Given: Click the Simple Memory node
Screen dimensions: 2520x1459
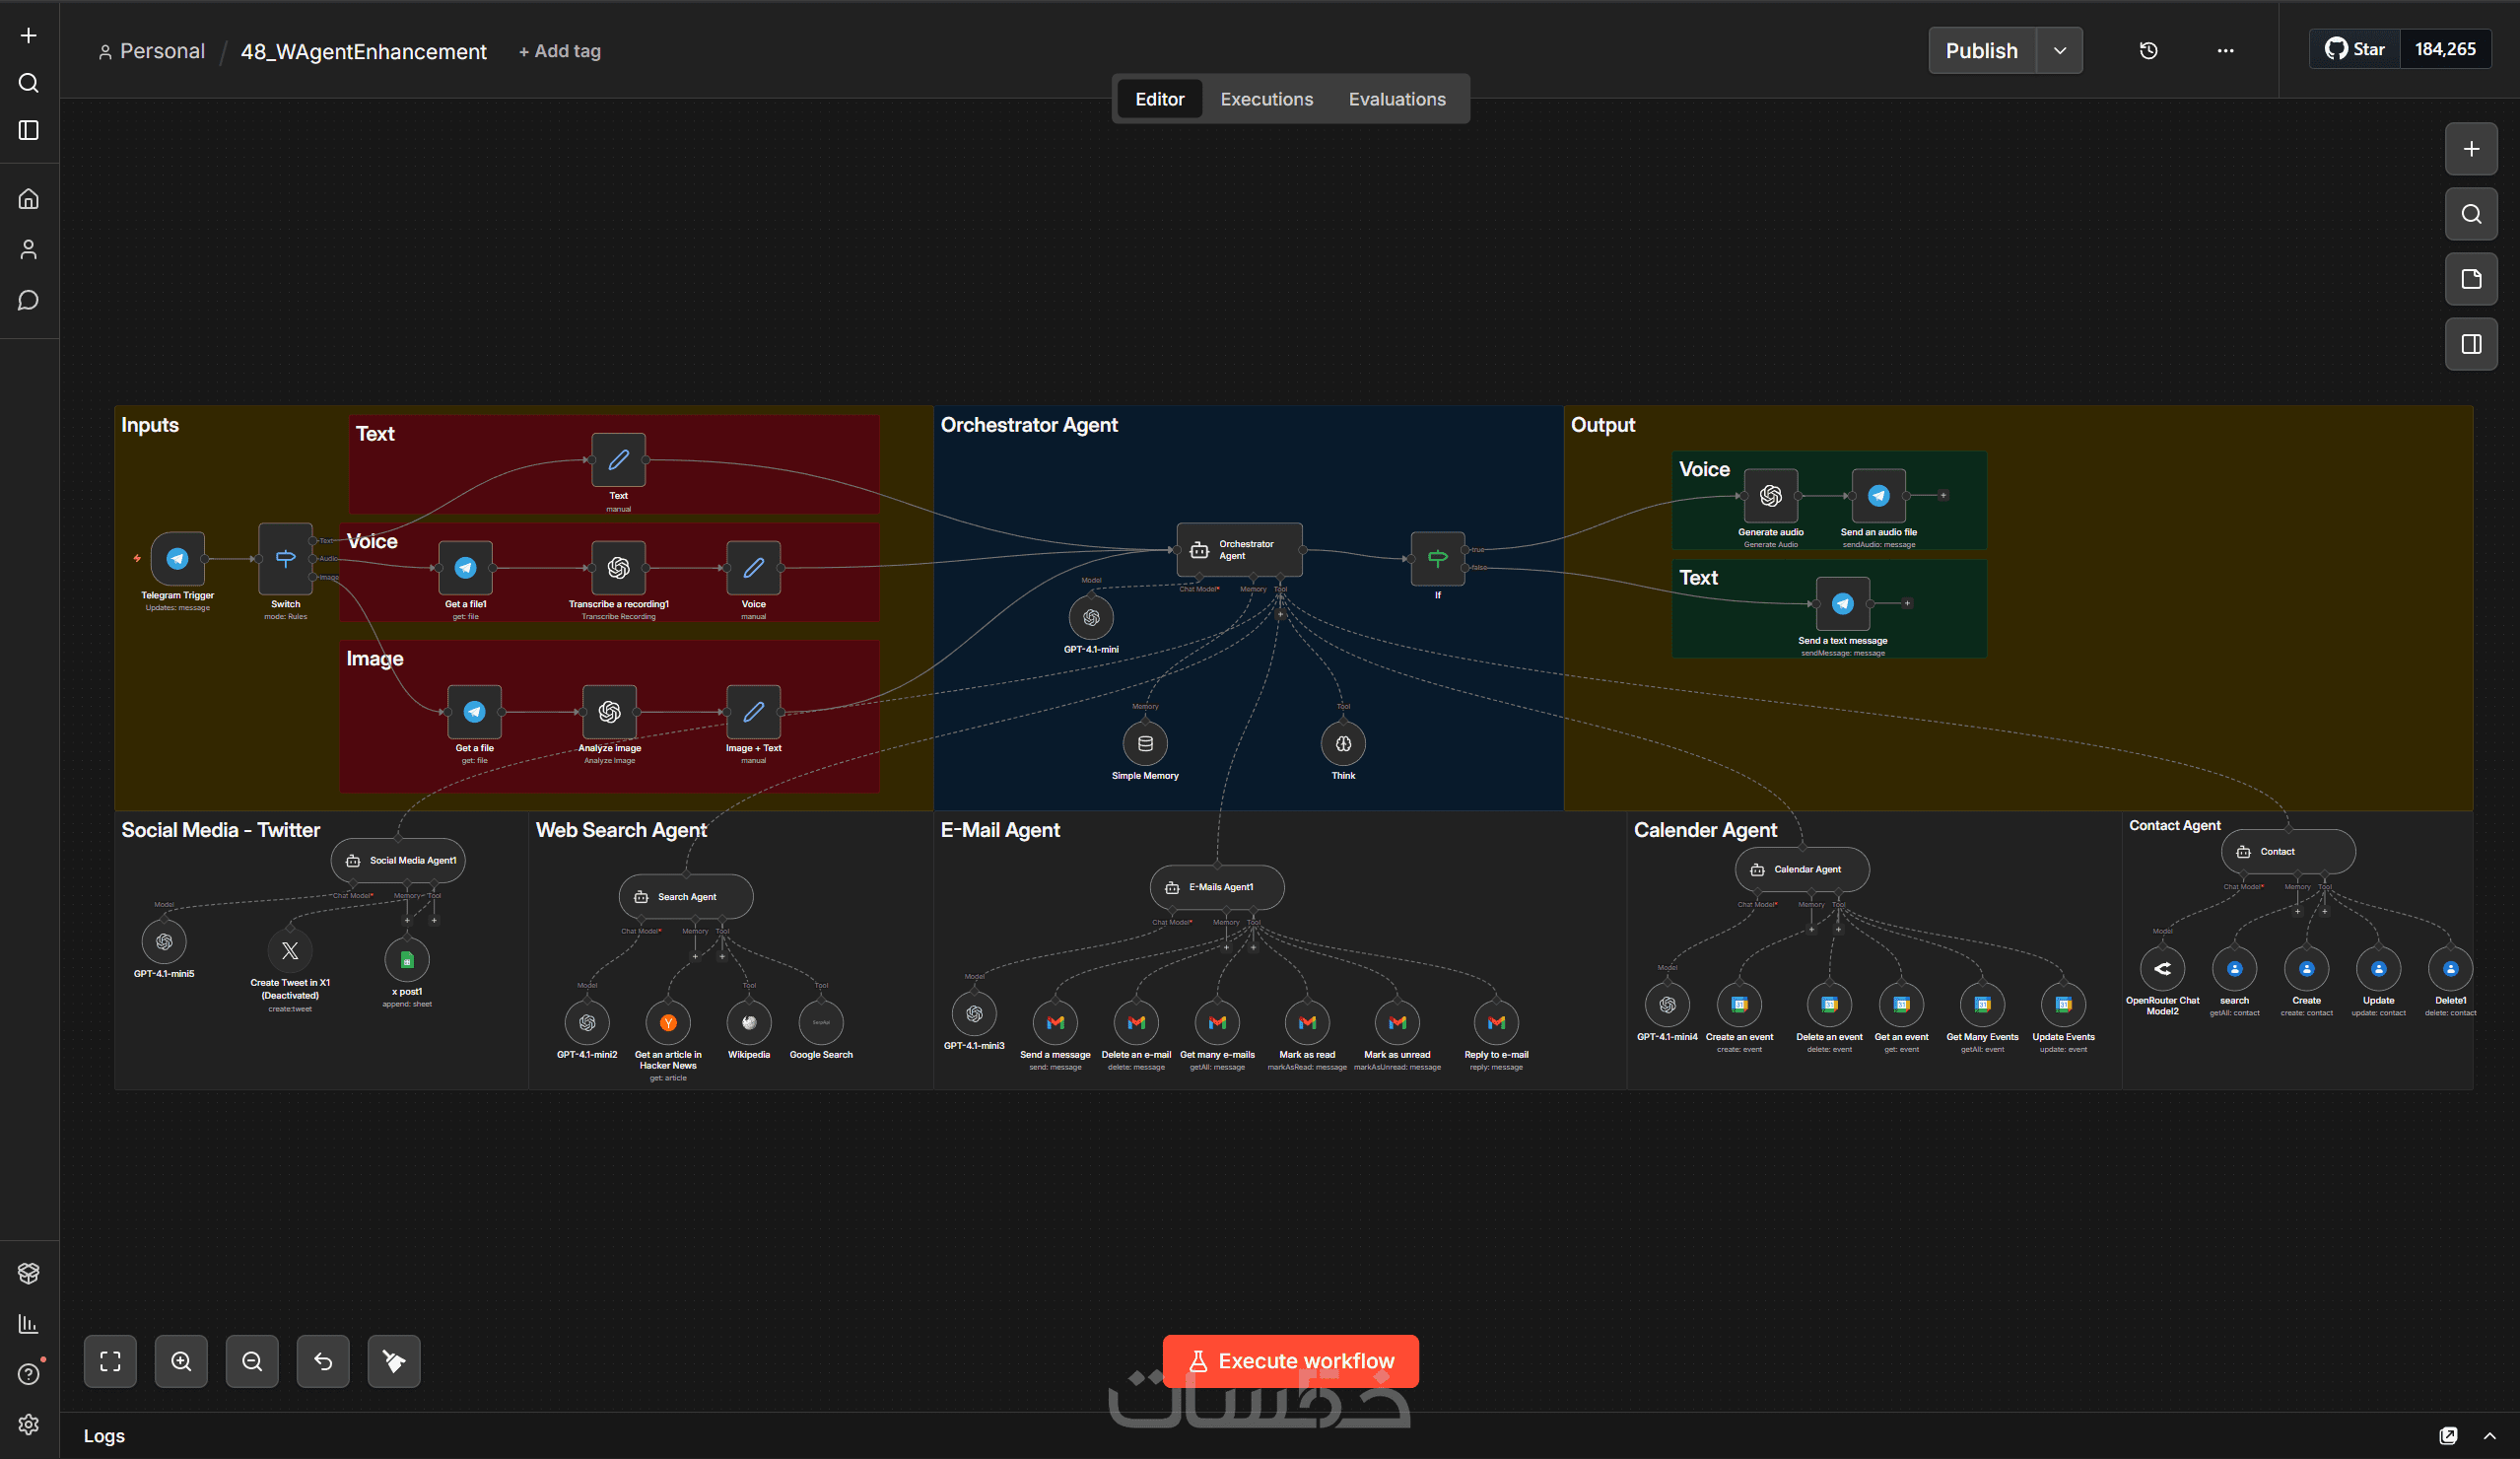Looking at the screenshot, I should pyautogui.click(x=1145, y=744).
